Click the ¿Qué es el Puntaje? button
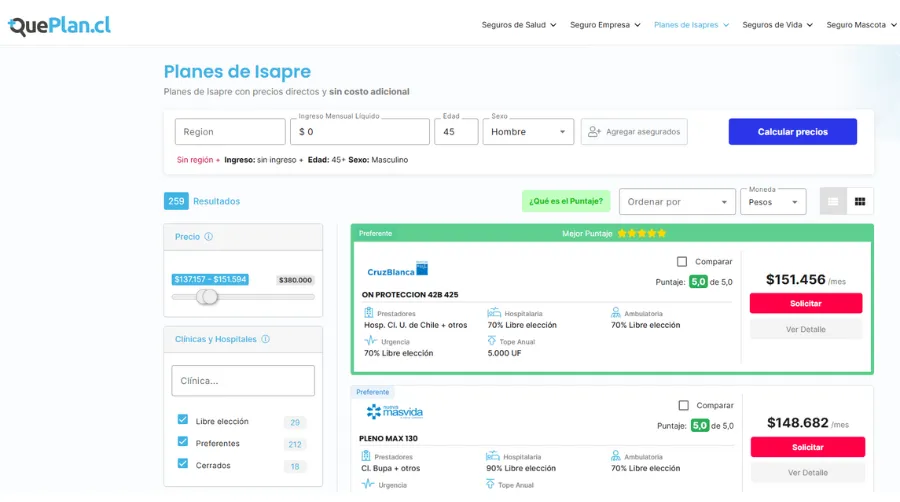 coord(566,201)
